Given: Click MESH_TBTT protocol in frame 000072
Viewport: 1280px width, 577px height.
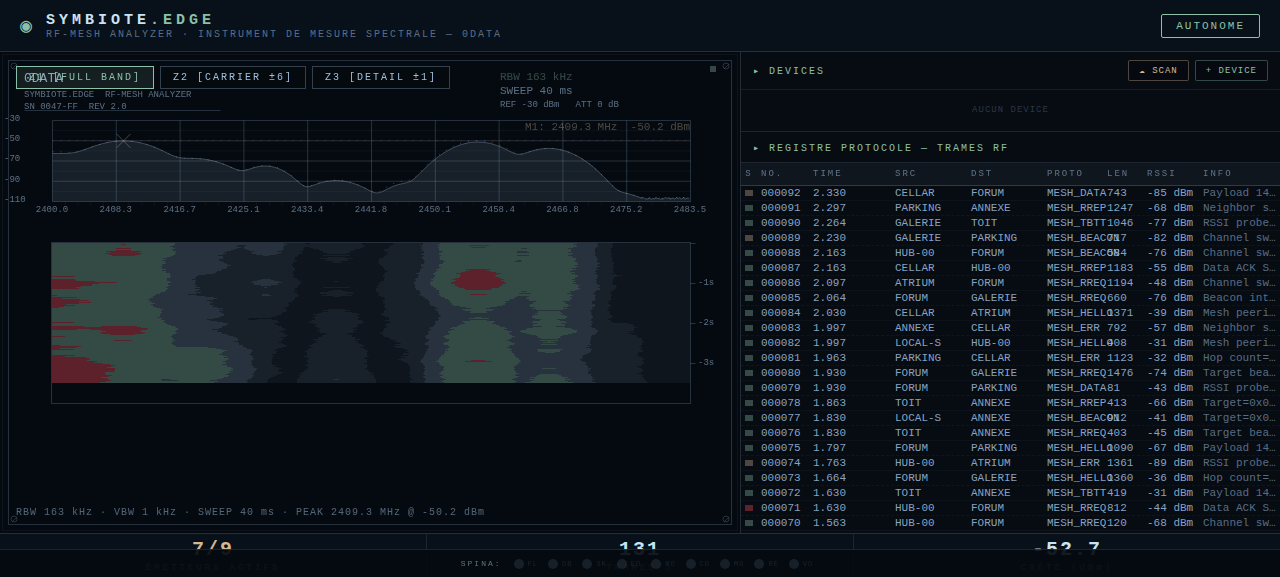Looking at the screenshot, I should pos(1076,493).
